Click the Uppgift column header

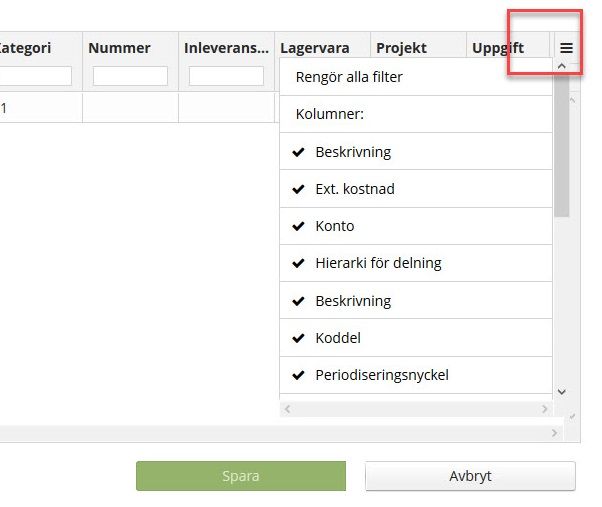[x=497, y=48]
